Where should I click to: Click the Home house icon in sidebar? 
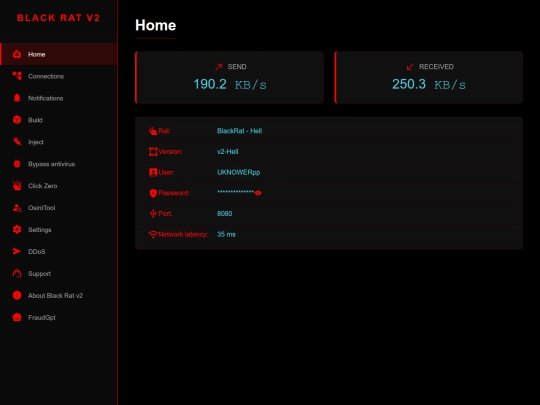coord(17,54)
